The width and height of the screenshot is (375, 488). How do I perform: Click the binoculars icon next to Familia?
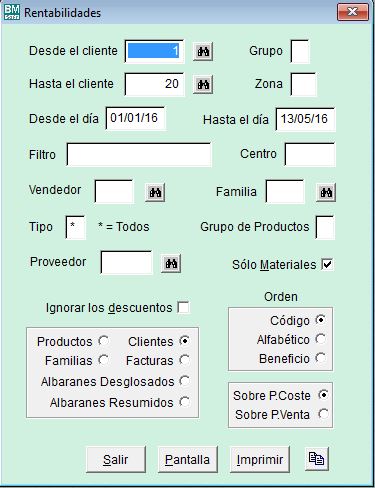[326, 192]
